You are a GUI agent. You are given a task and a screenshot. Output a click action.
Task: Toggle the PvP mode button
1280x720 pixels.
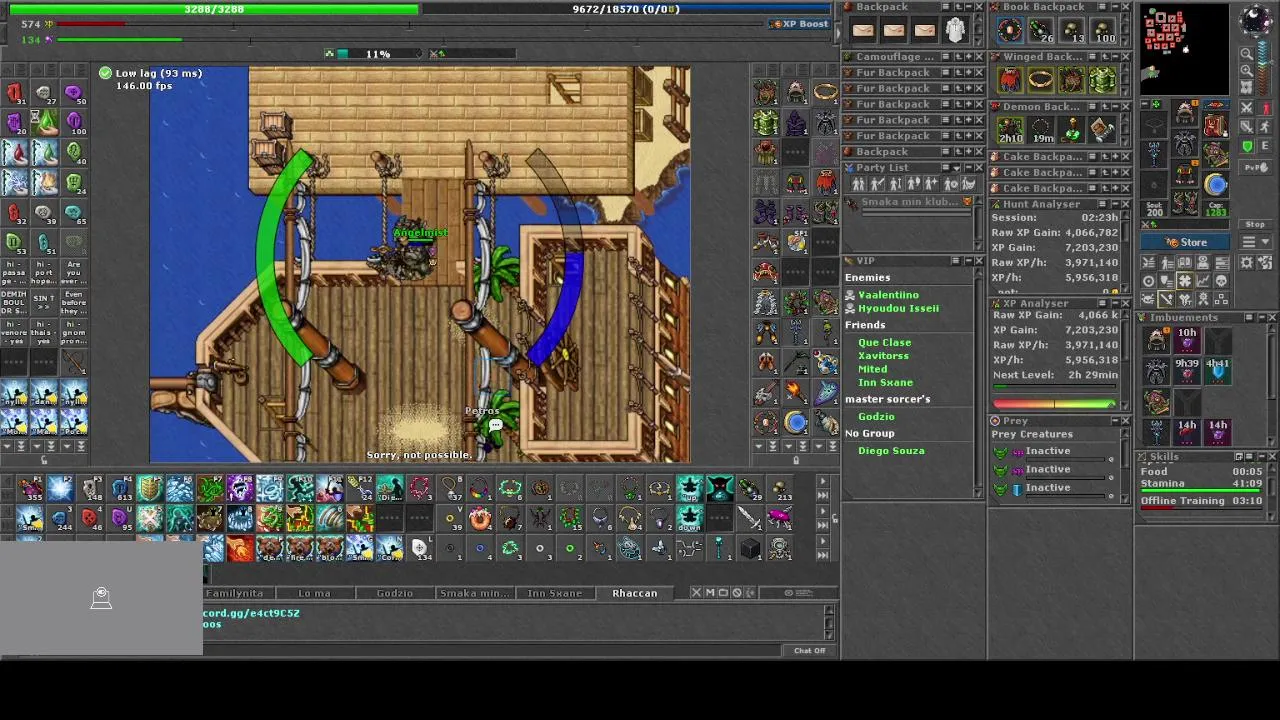pos(1255,167)
